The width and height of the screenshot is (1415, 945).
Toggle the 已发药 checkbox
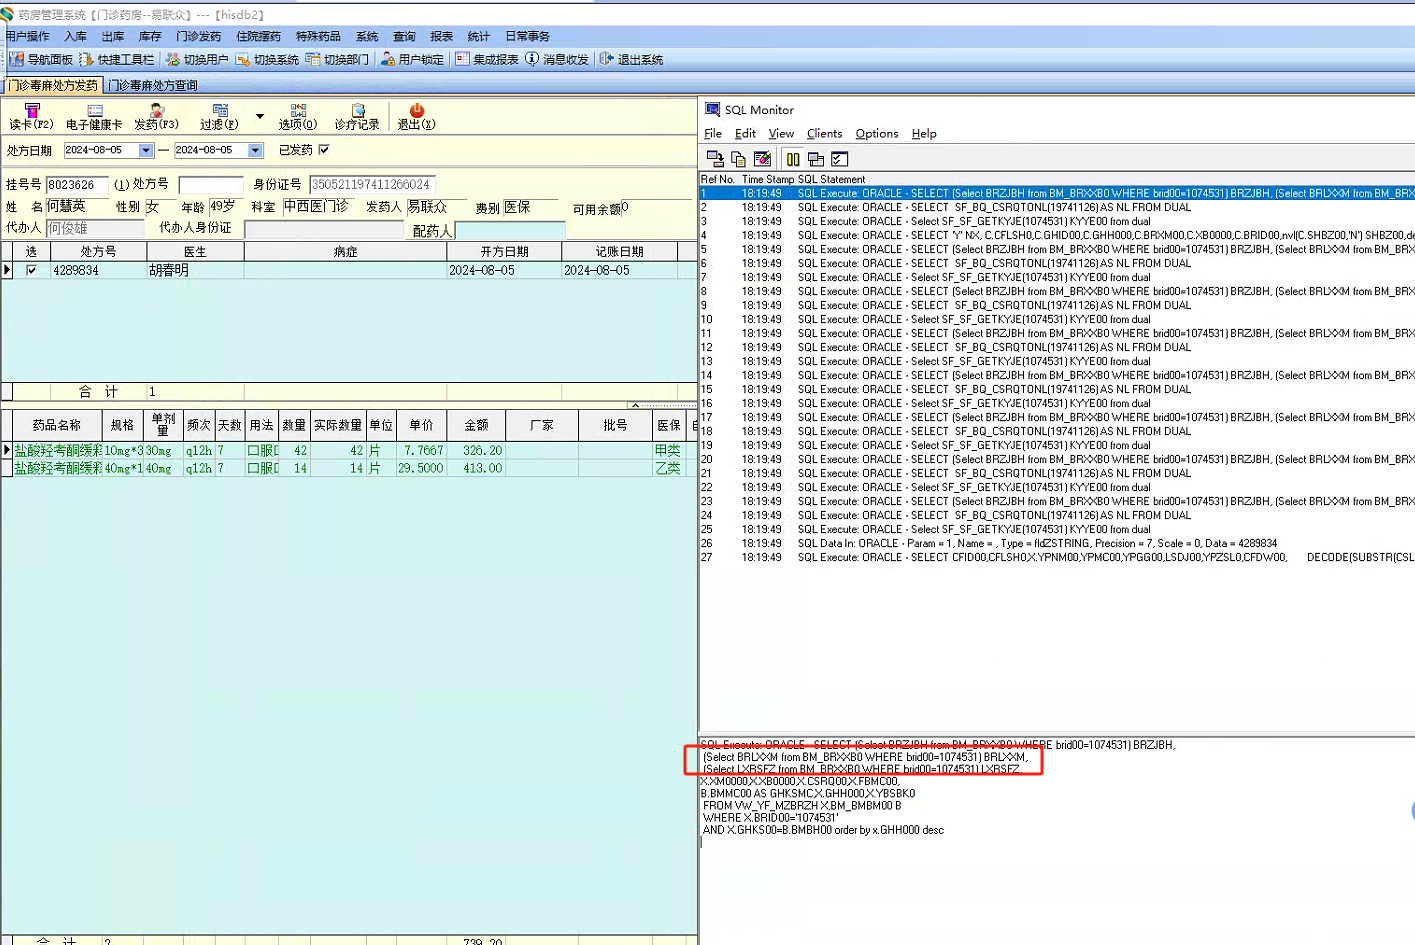[x=324, y=150]
